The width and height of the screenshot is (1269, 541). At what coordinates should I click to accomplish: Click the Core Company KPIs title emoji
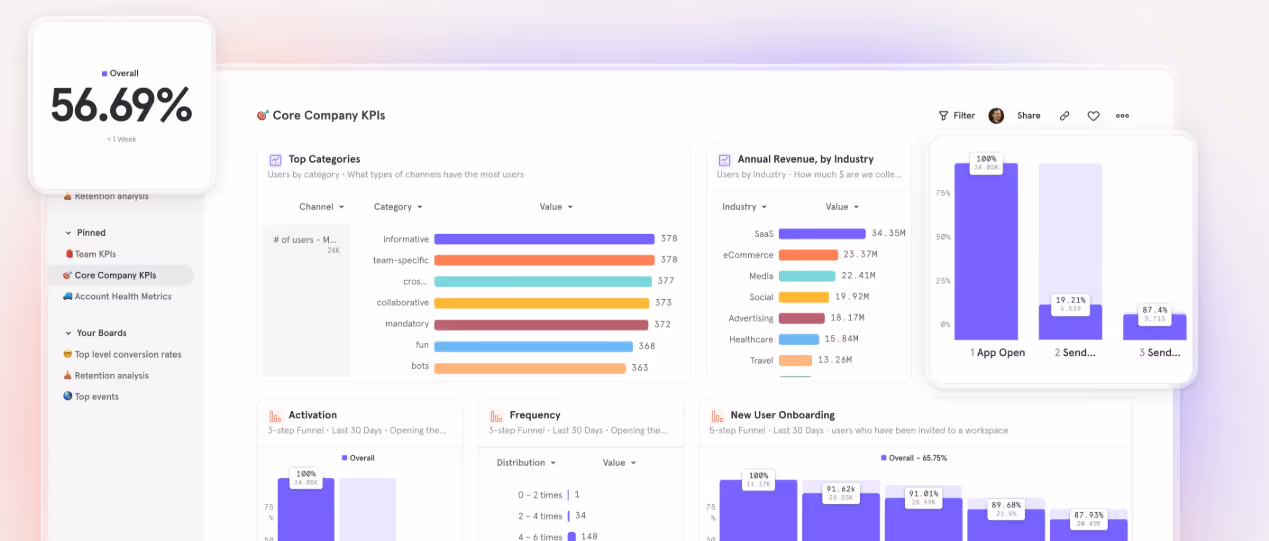pyautogui.click(x=263, y=115)
